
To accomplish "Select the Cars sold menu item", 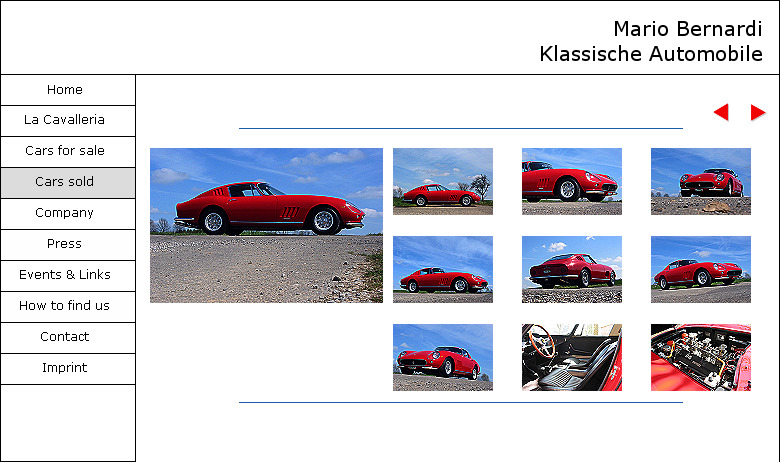I will (x=68, y=183).
